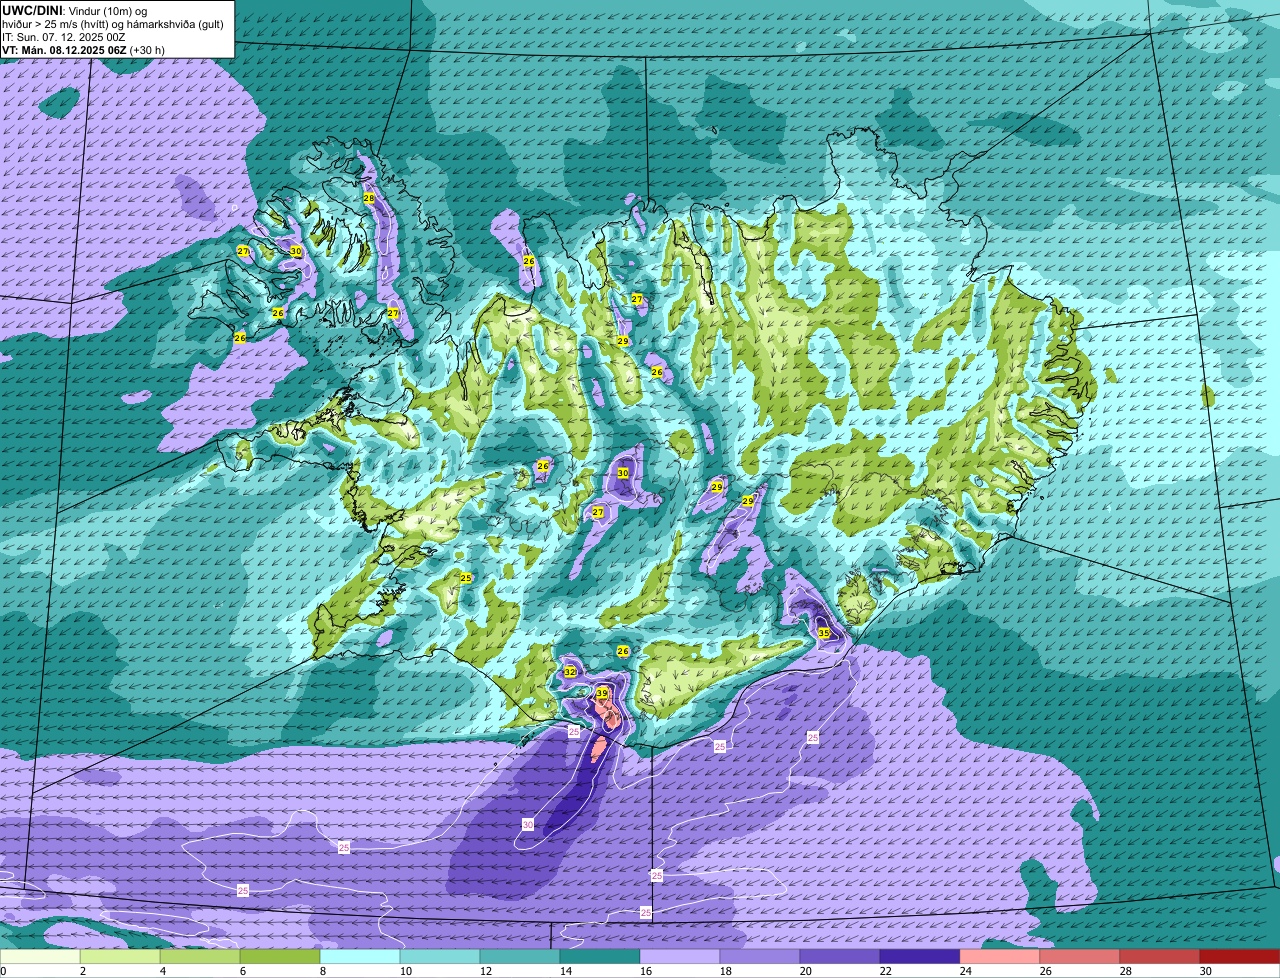Click legend scale tick label 2

pos(82,971)
